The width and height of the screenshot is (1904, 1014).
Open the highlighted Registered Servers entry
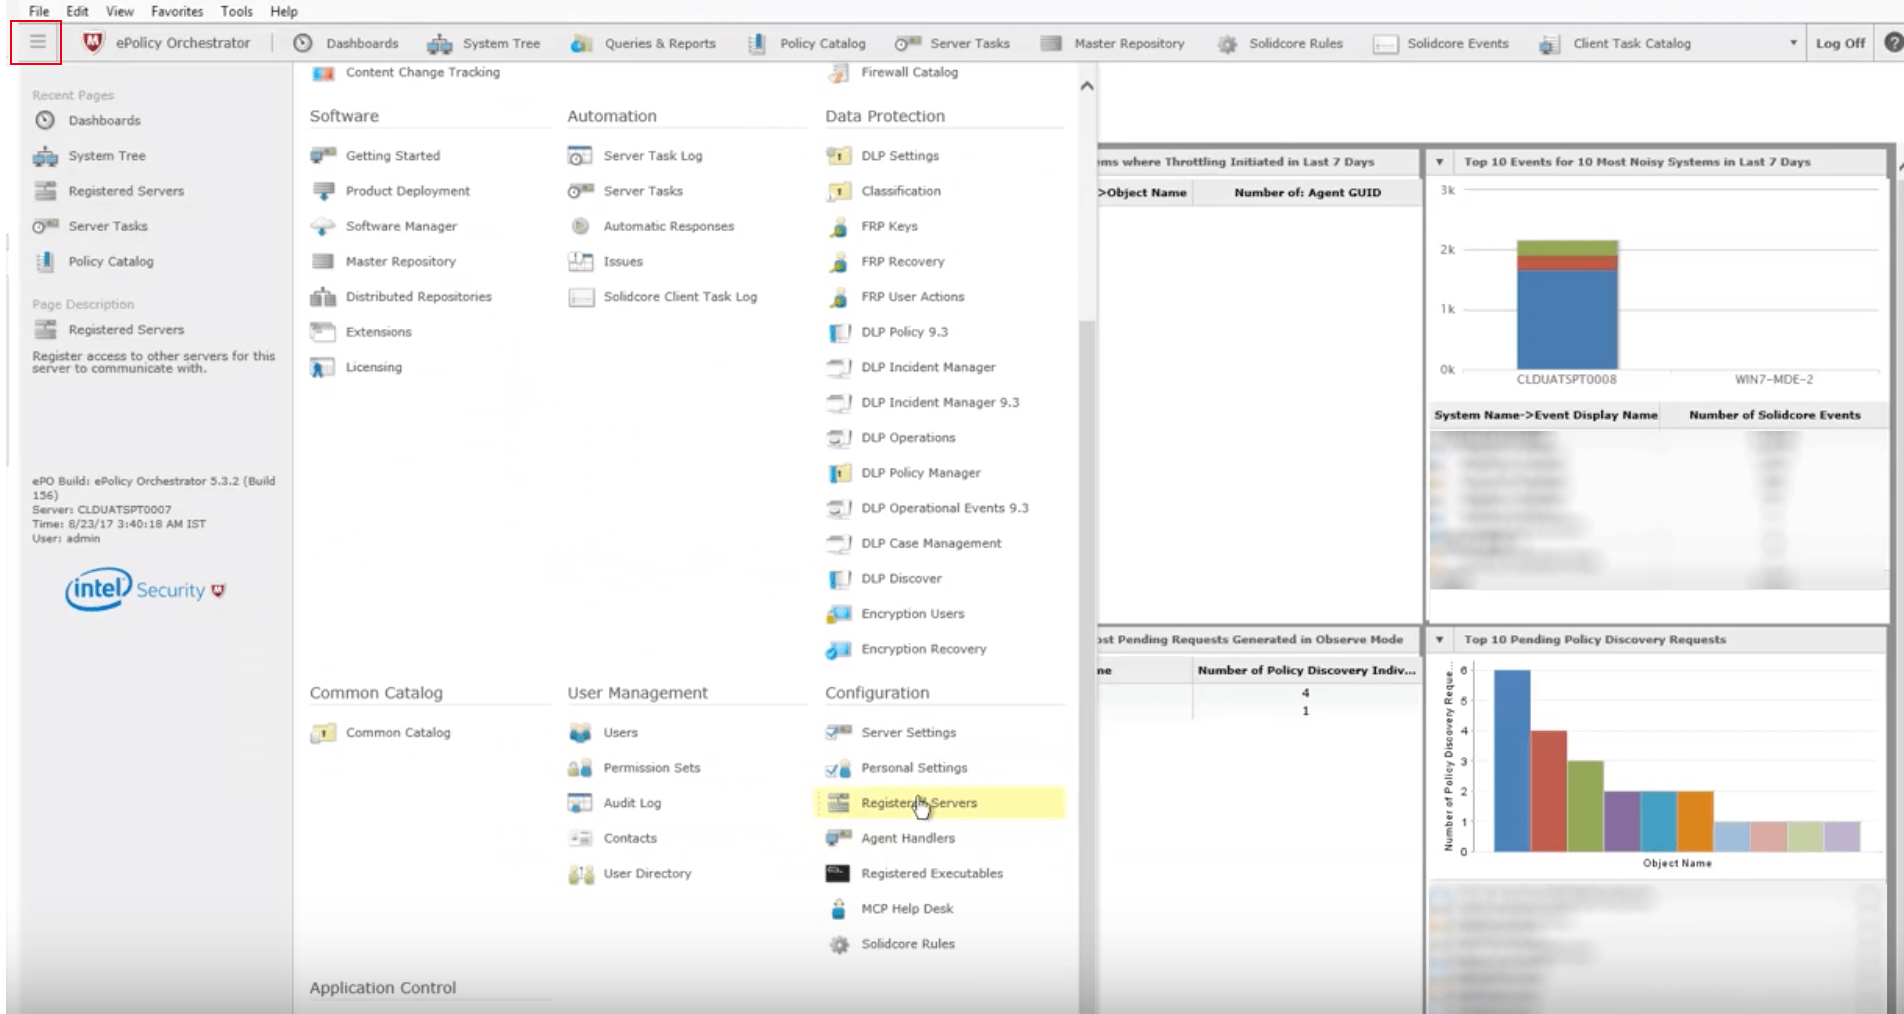940,802
